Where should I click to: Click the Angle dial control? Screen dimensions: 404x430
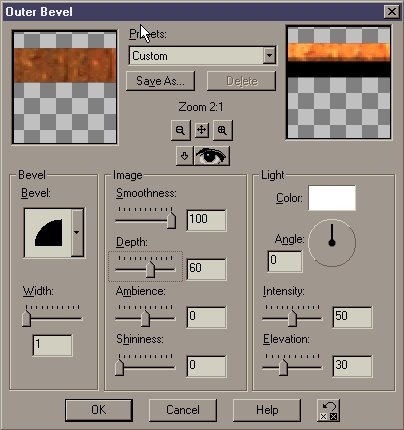tap(332, 242)
